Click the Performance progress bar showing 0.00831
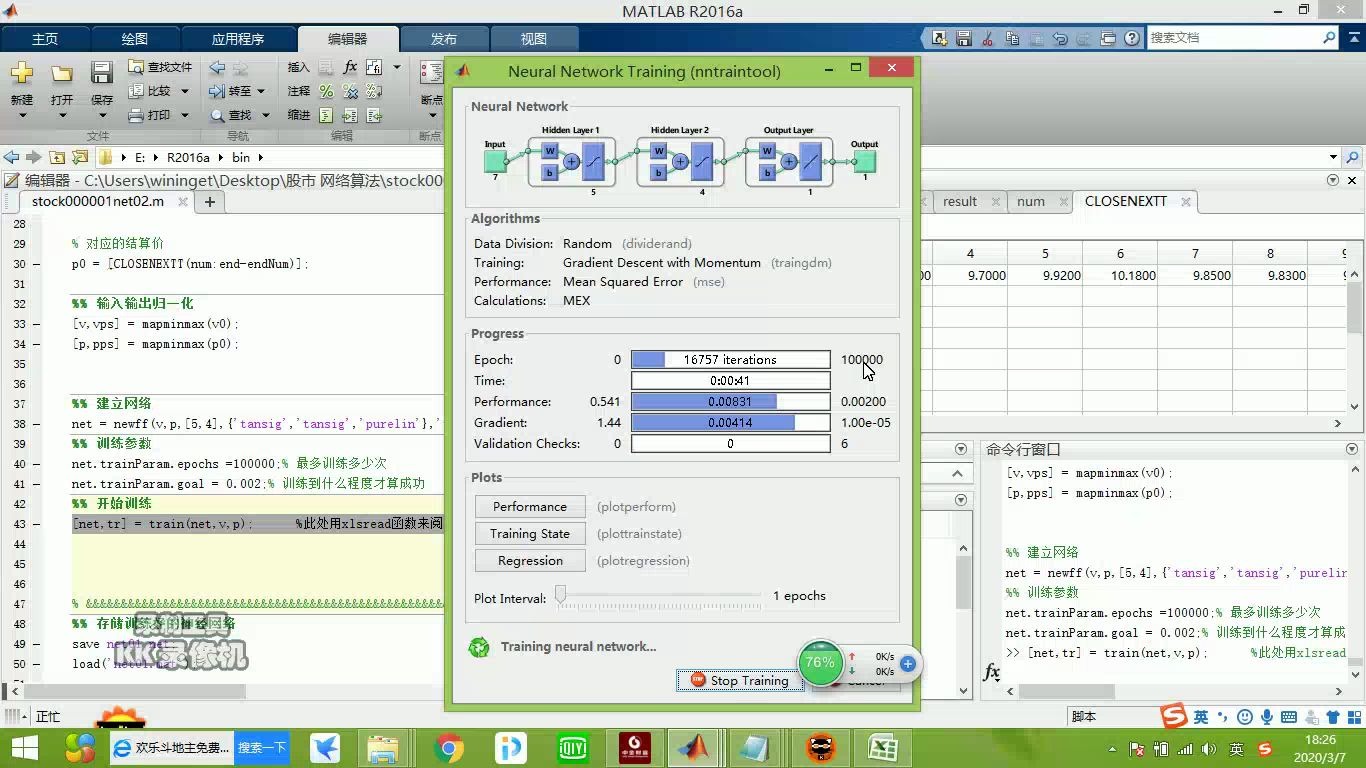Screen dimensions: 1366x768 coord(730,402)
